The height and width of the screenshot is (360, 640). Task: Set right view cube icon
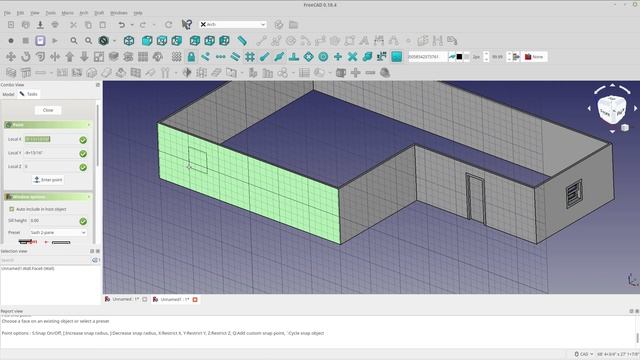coord(177,41)
